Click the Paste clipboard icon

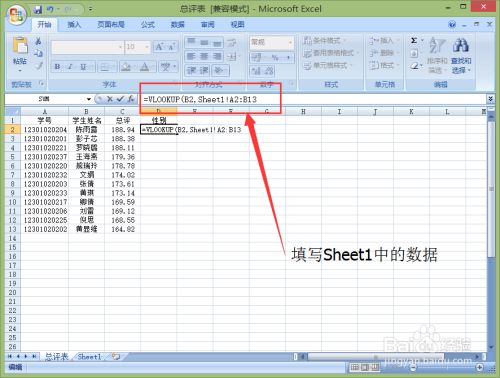(x=20, y=45)
